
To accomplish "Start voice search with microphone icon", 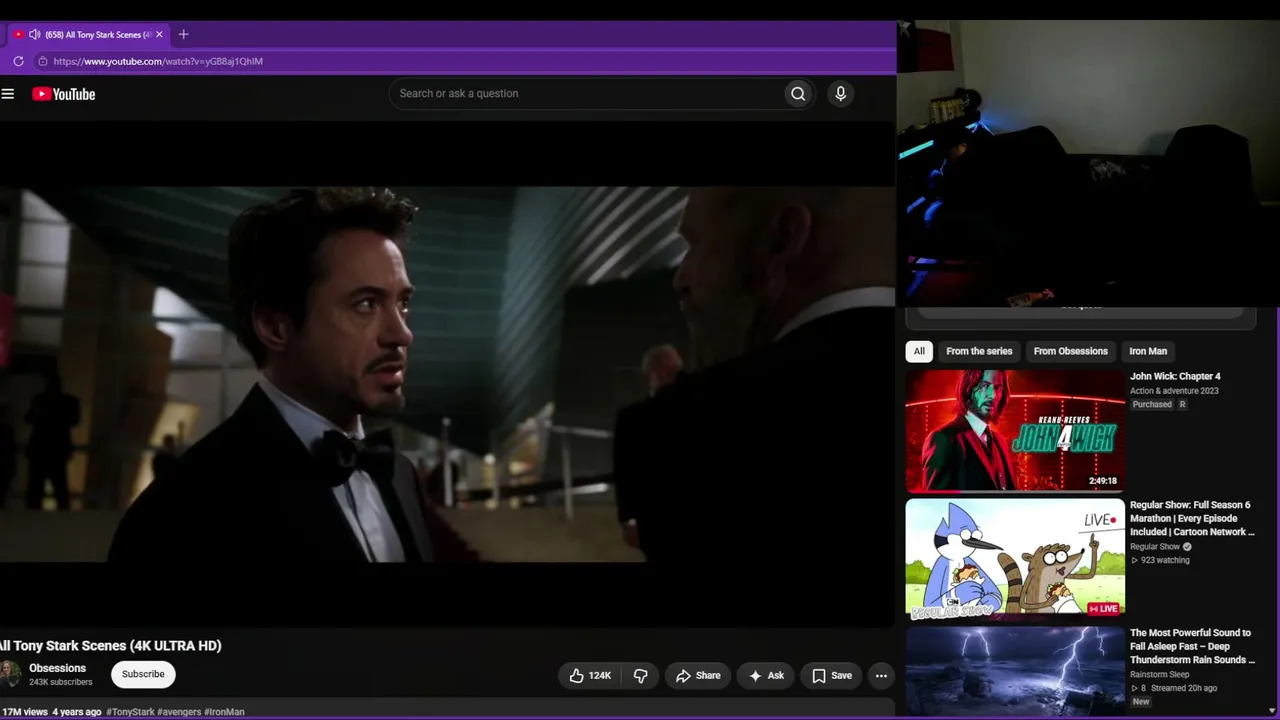I will point(840,94).
